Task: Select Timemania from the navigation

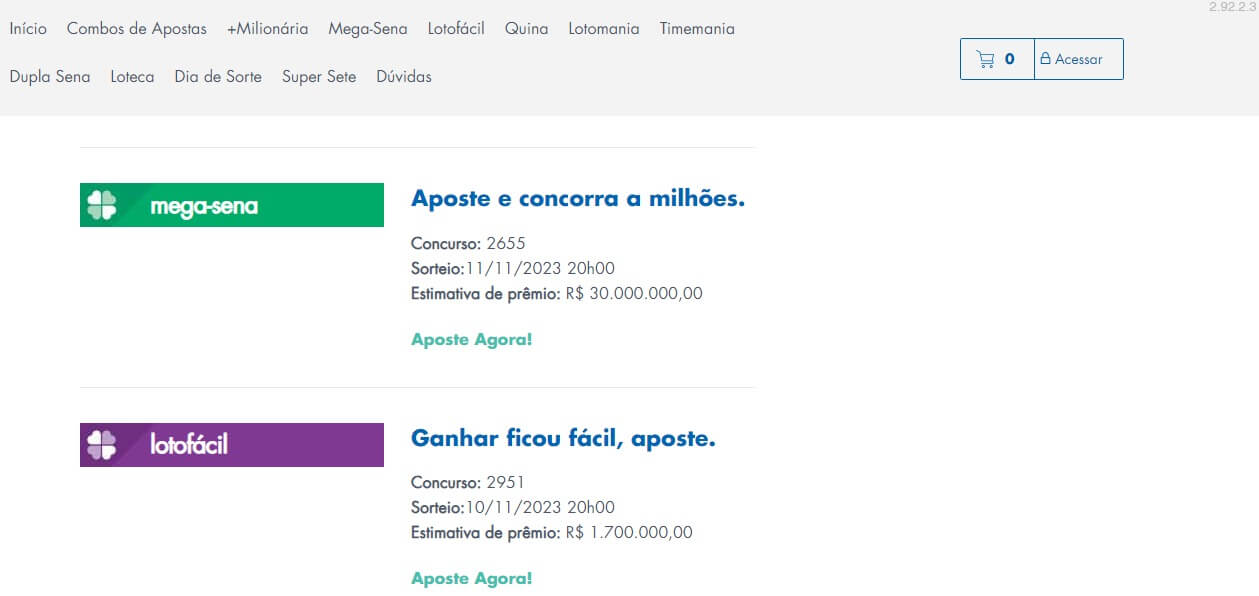Action: pyautogui.click(x=696, y=29)
